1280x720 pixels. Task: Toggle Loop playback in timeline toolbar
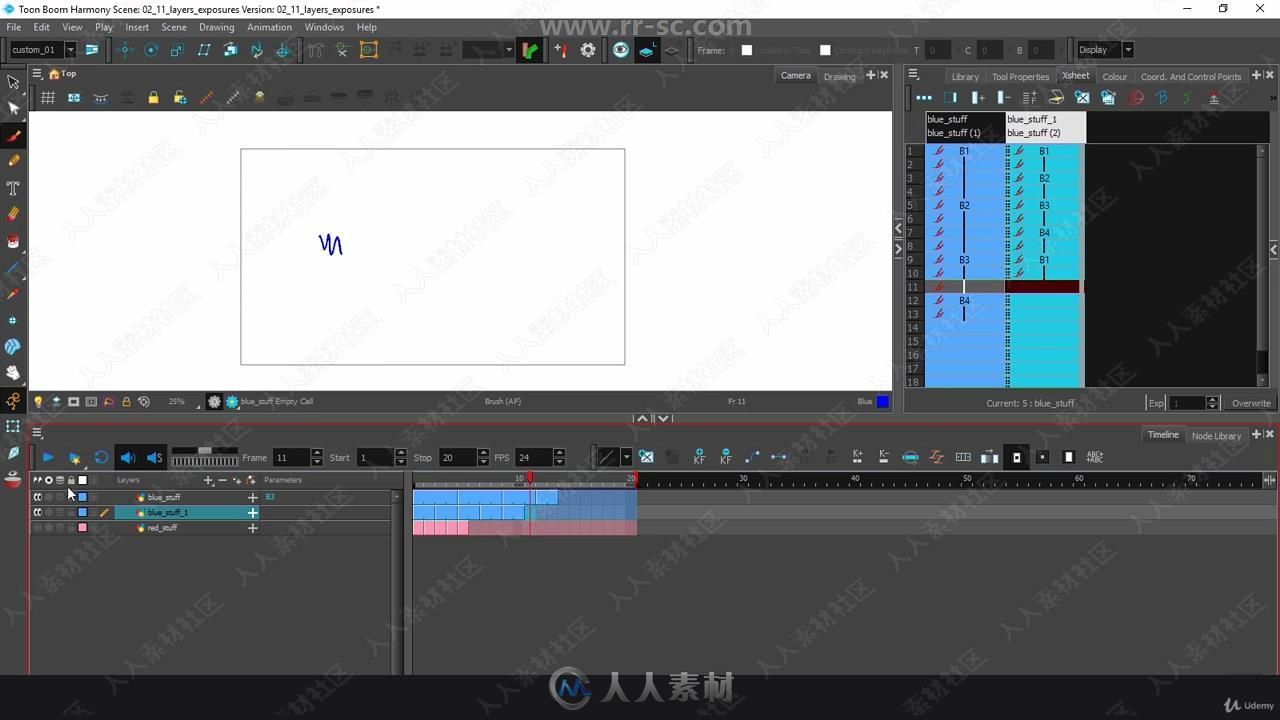(x=101, y=457)
